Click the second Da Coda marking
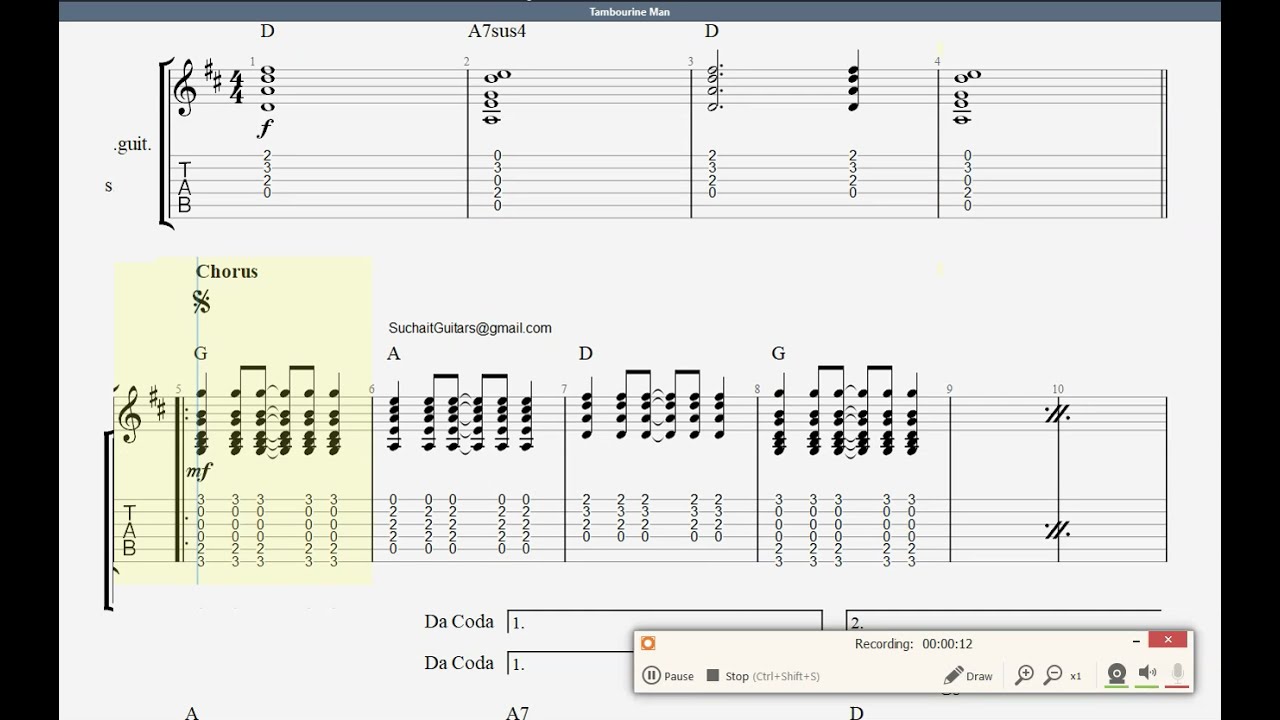This screenshot has width=1280, height=720. (x=459, y=662)
